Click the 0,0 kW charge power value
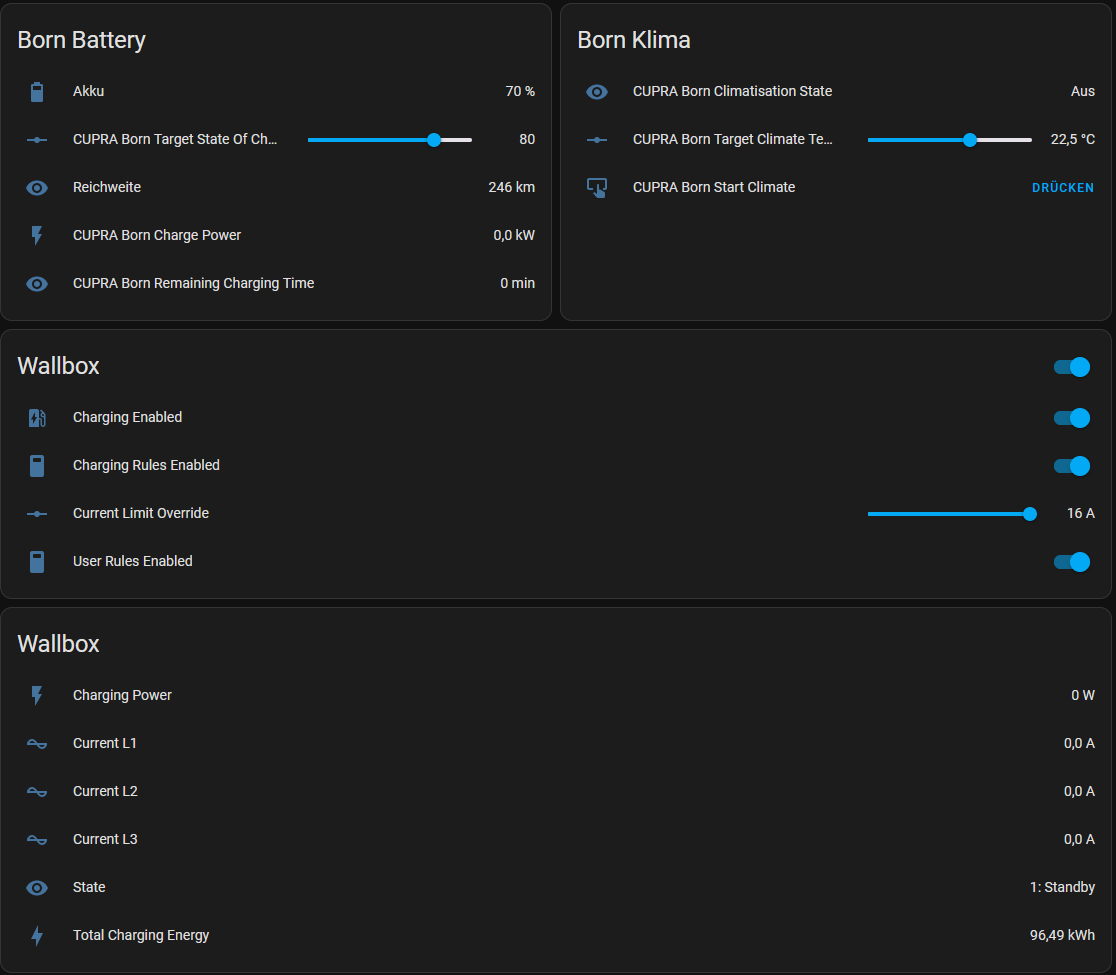1116x975 pixels. click(x=514, y=236)
